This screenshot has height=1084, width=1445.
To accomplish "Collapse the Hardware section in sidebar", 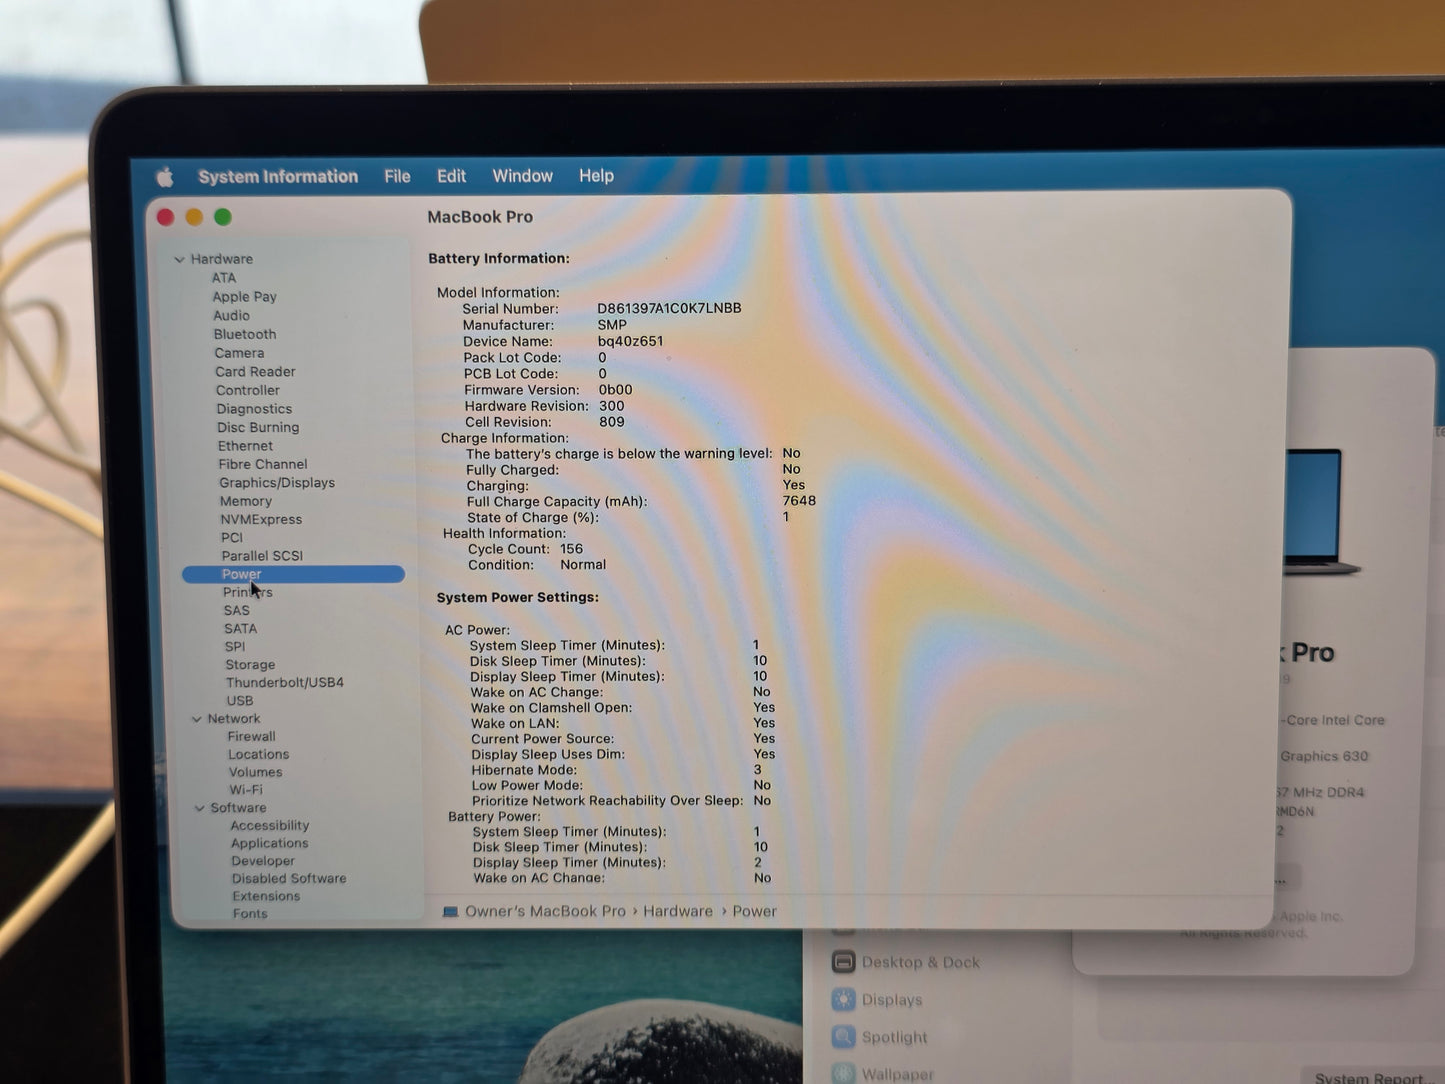I will point(179,259).
